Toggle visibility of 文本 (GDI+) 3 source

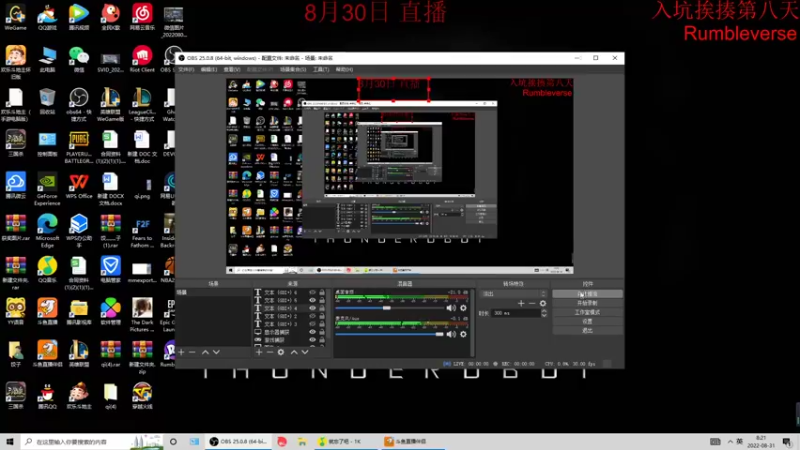(x=312, y=324)
